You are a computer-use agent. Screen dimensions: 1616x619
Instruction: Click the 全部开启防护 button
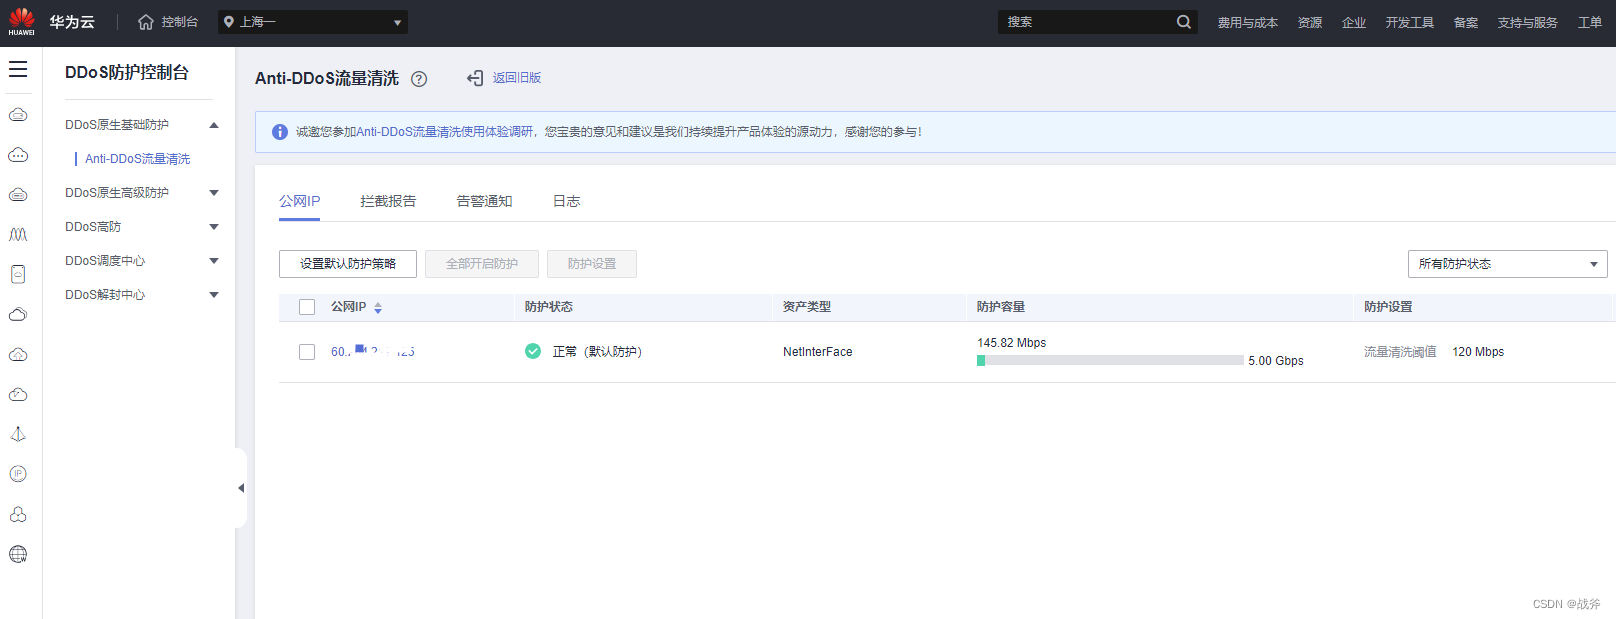pos(482,264)
